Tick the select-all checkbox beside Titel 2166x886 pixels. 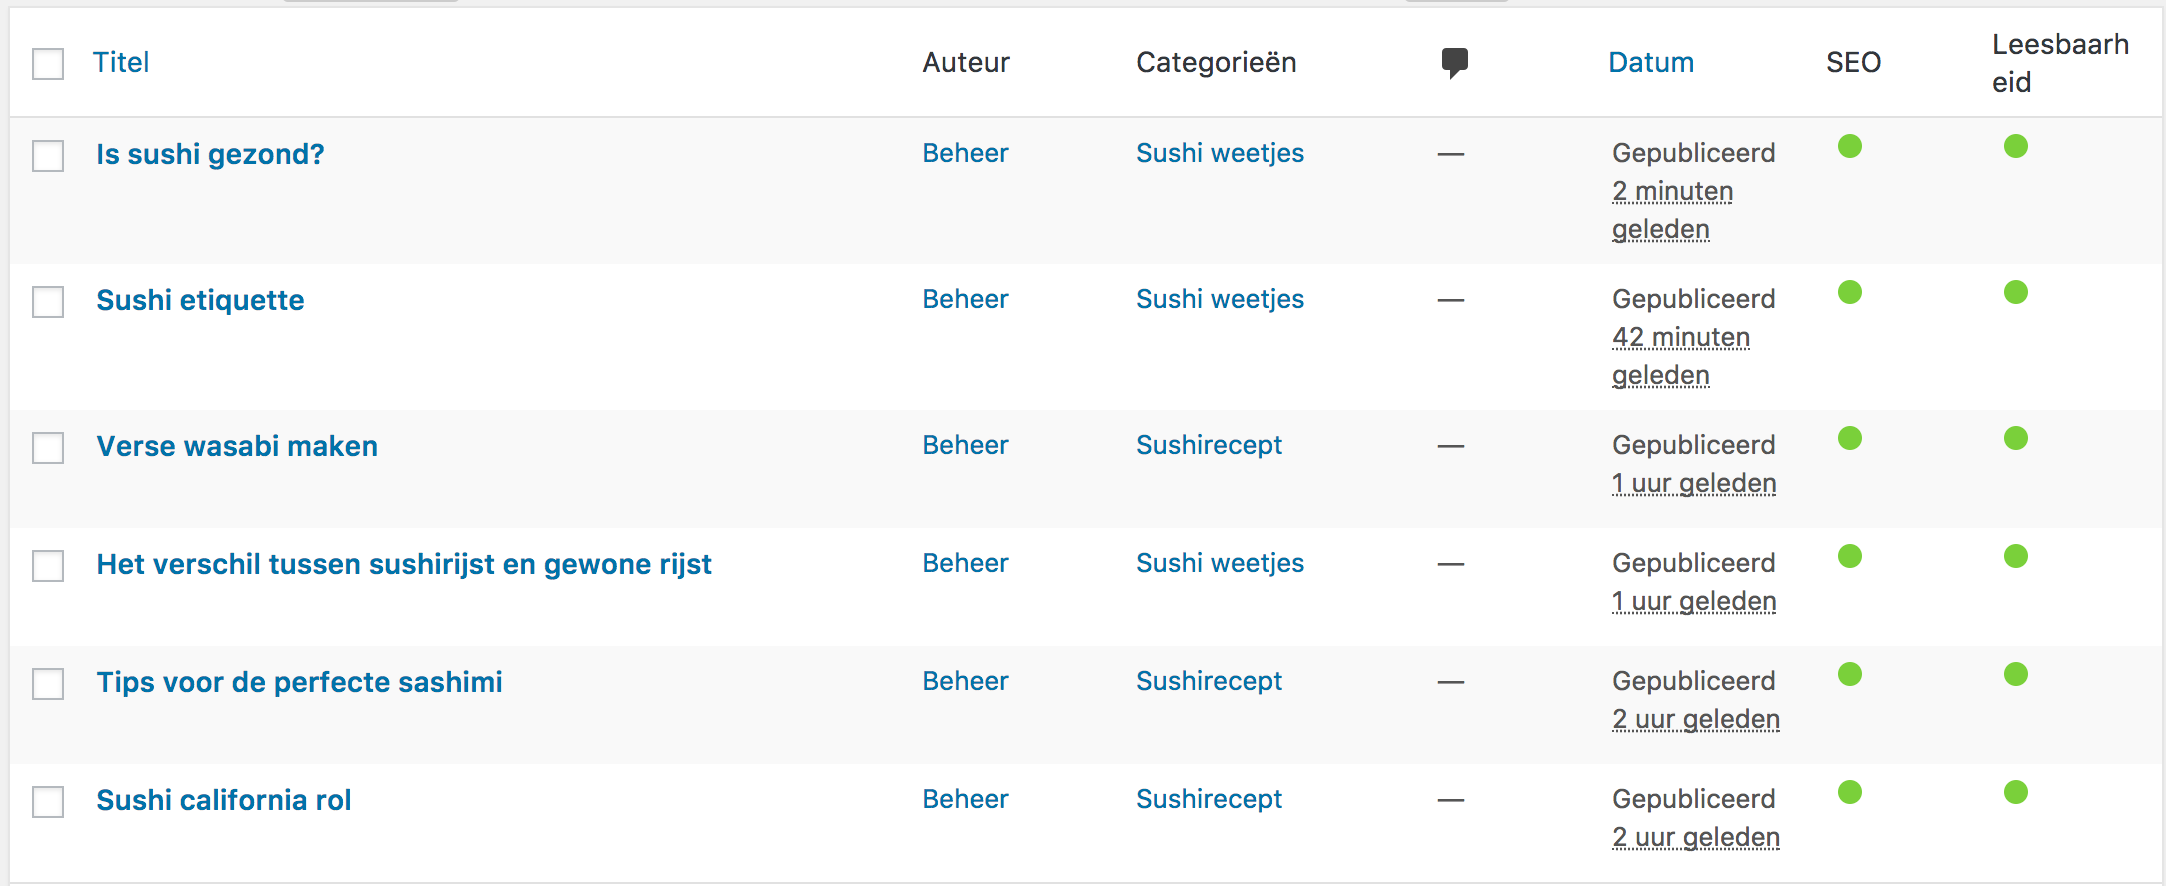[x=48, y=64]
